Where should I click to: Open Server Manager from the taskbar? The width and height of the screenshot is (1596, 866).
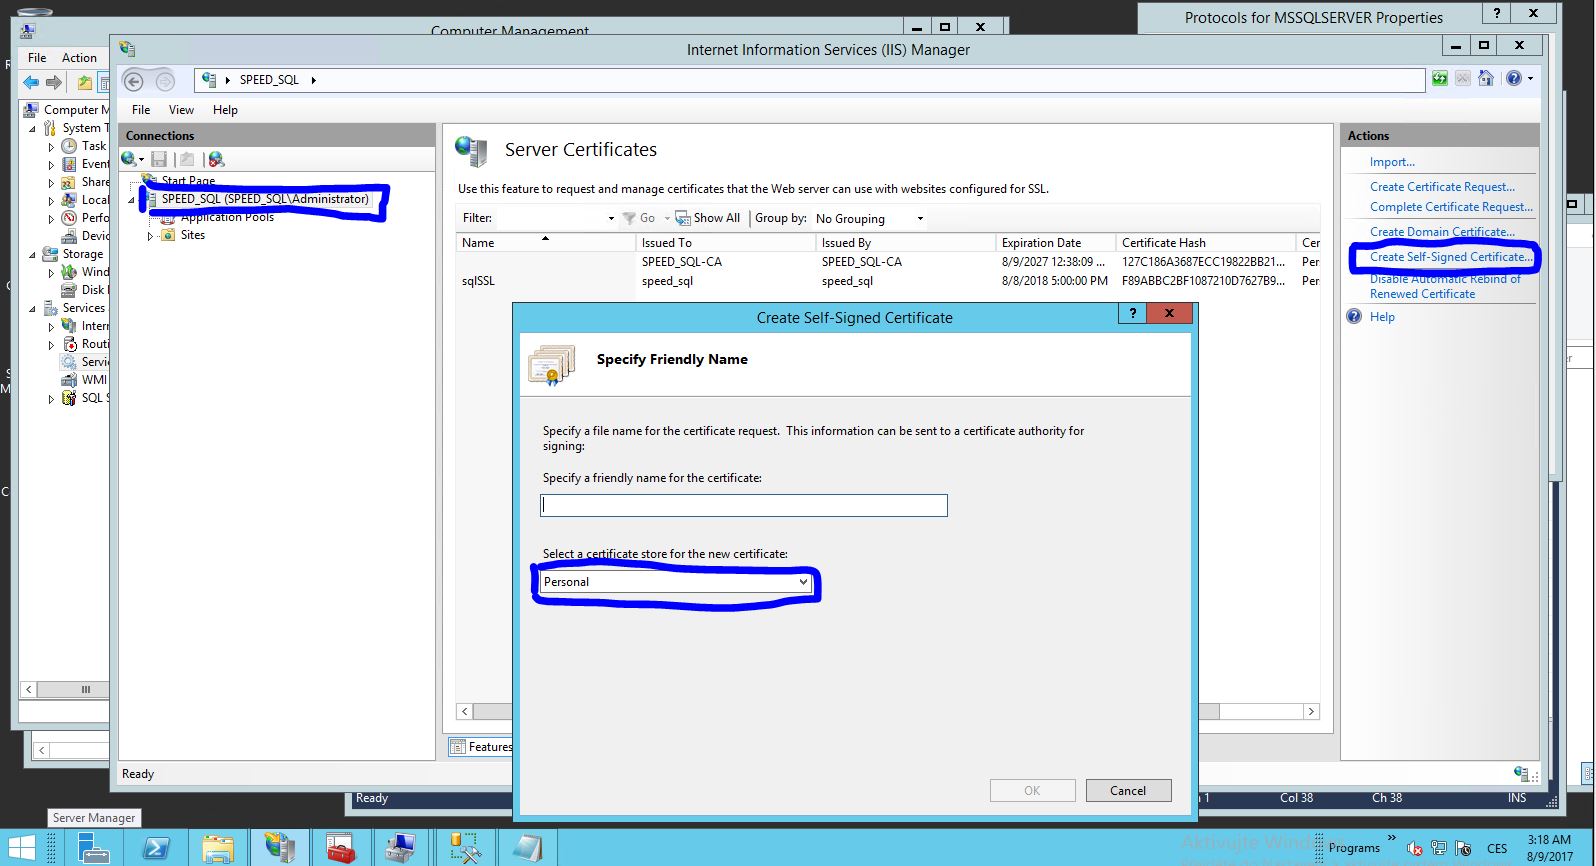tap(93, 847)
